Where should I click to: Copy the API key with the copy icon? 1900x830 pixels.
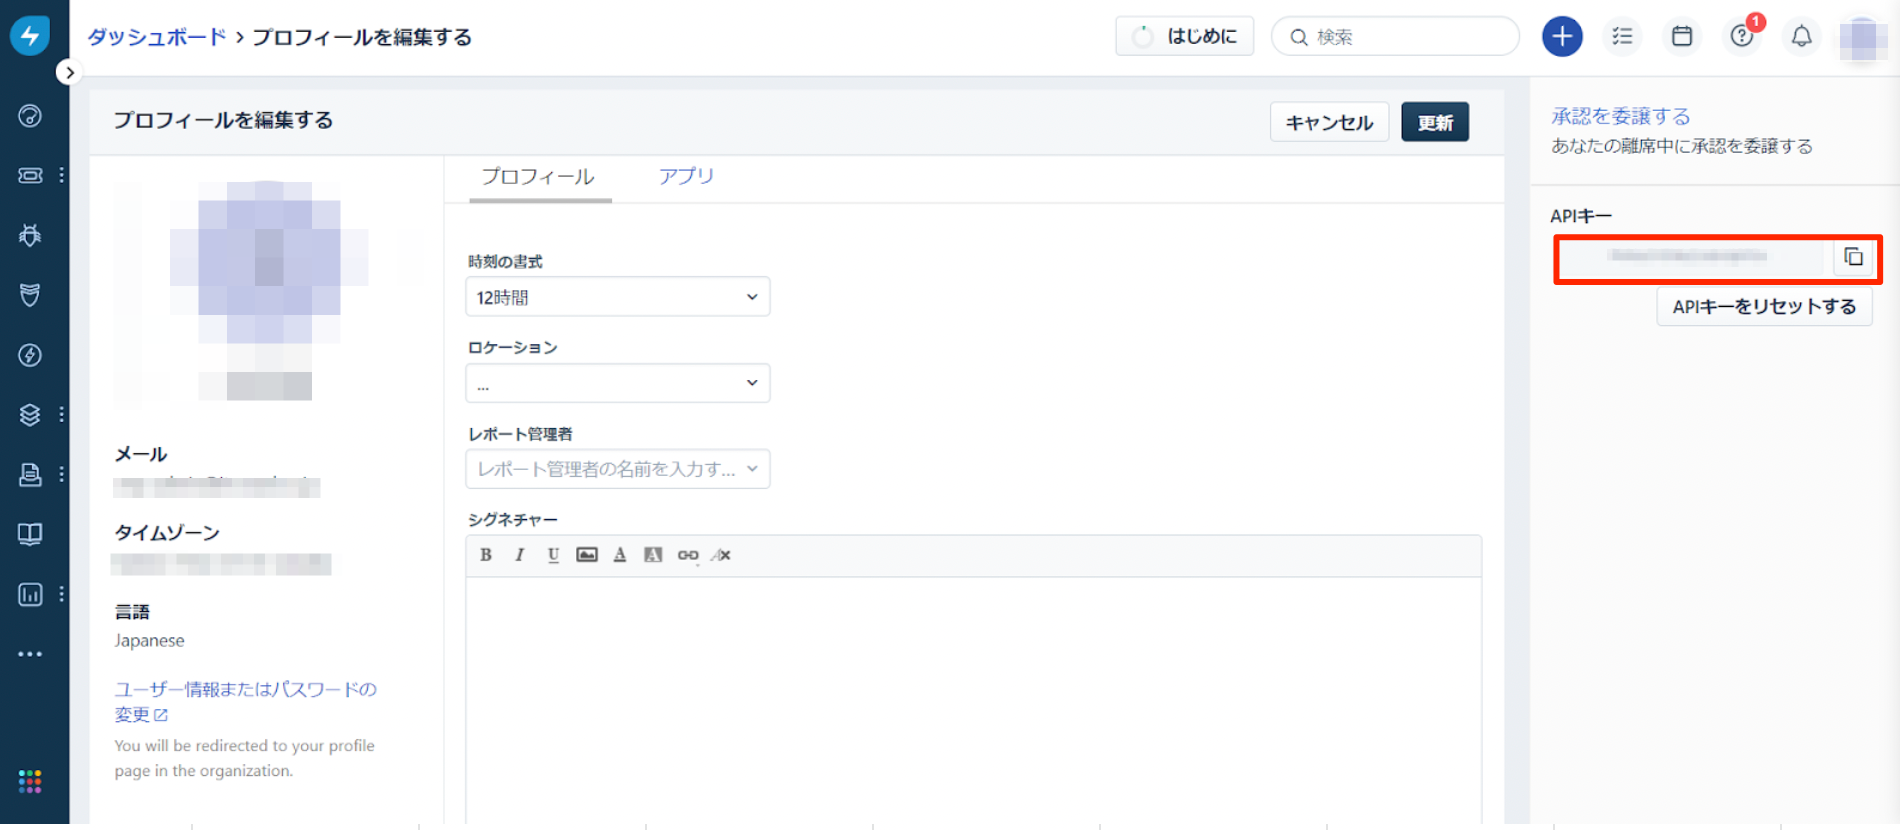(x=1853, y=257)
